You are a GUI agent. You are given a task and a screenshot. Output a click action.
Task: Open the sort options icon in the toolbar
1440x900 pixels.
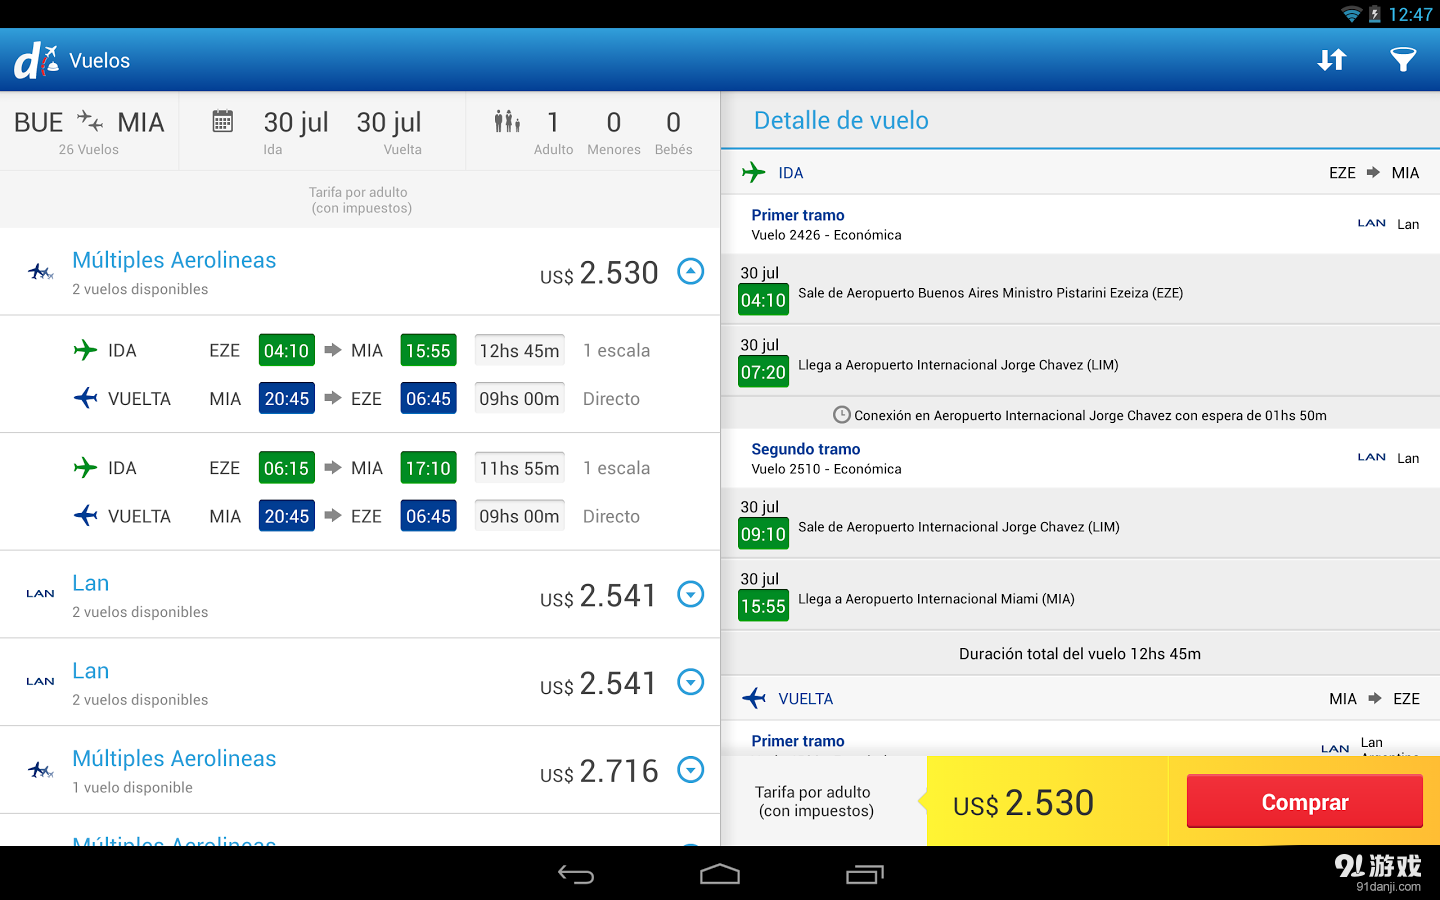[1331, 59]
